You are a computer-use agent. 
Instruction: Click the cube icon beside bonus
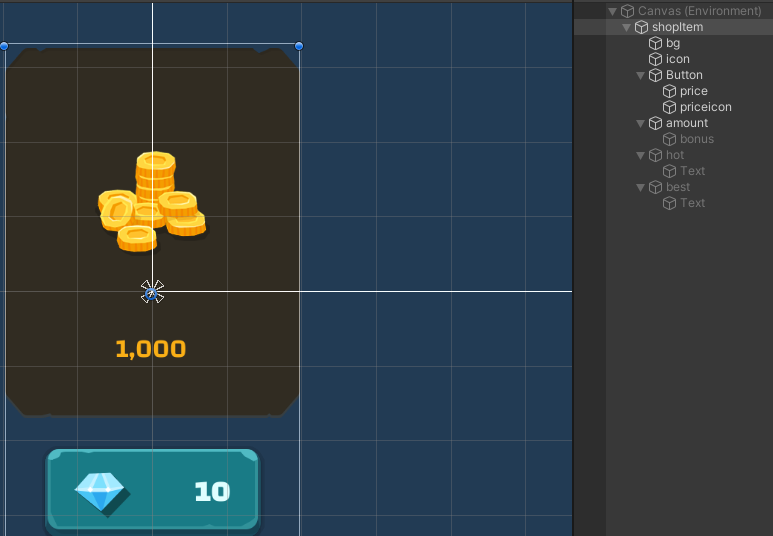click(669, 139)
